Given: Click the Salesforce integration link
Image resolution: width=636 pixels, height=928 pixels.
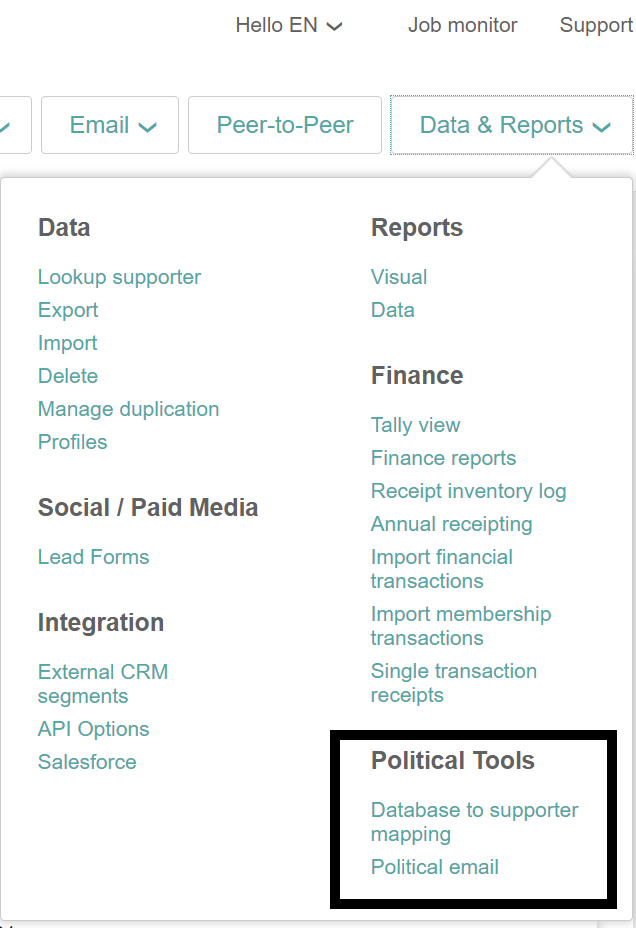Looking at the screenshot, I should point(87,762).
